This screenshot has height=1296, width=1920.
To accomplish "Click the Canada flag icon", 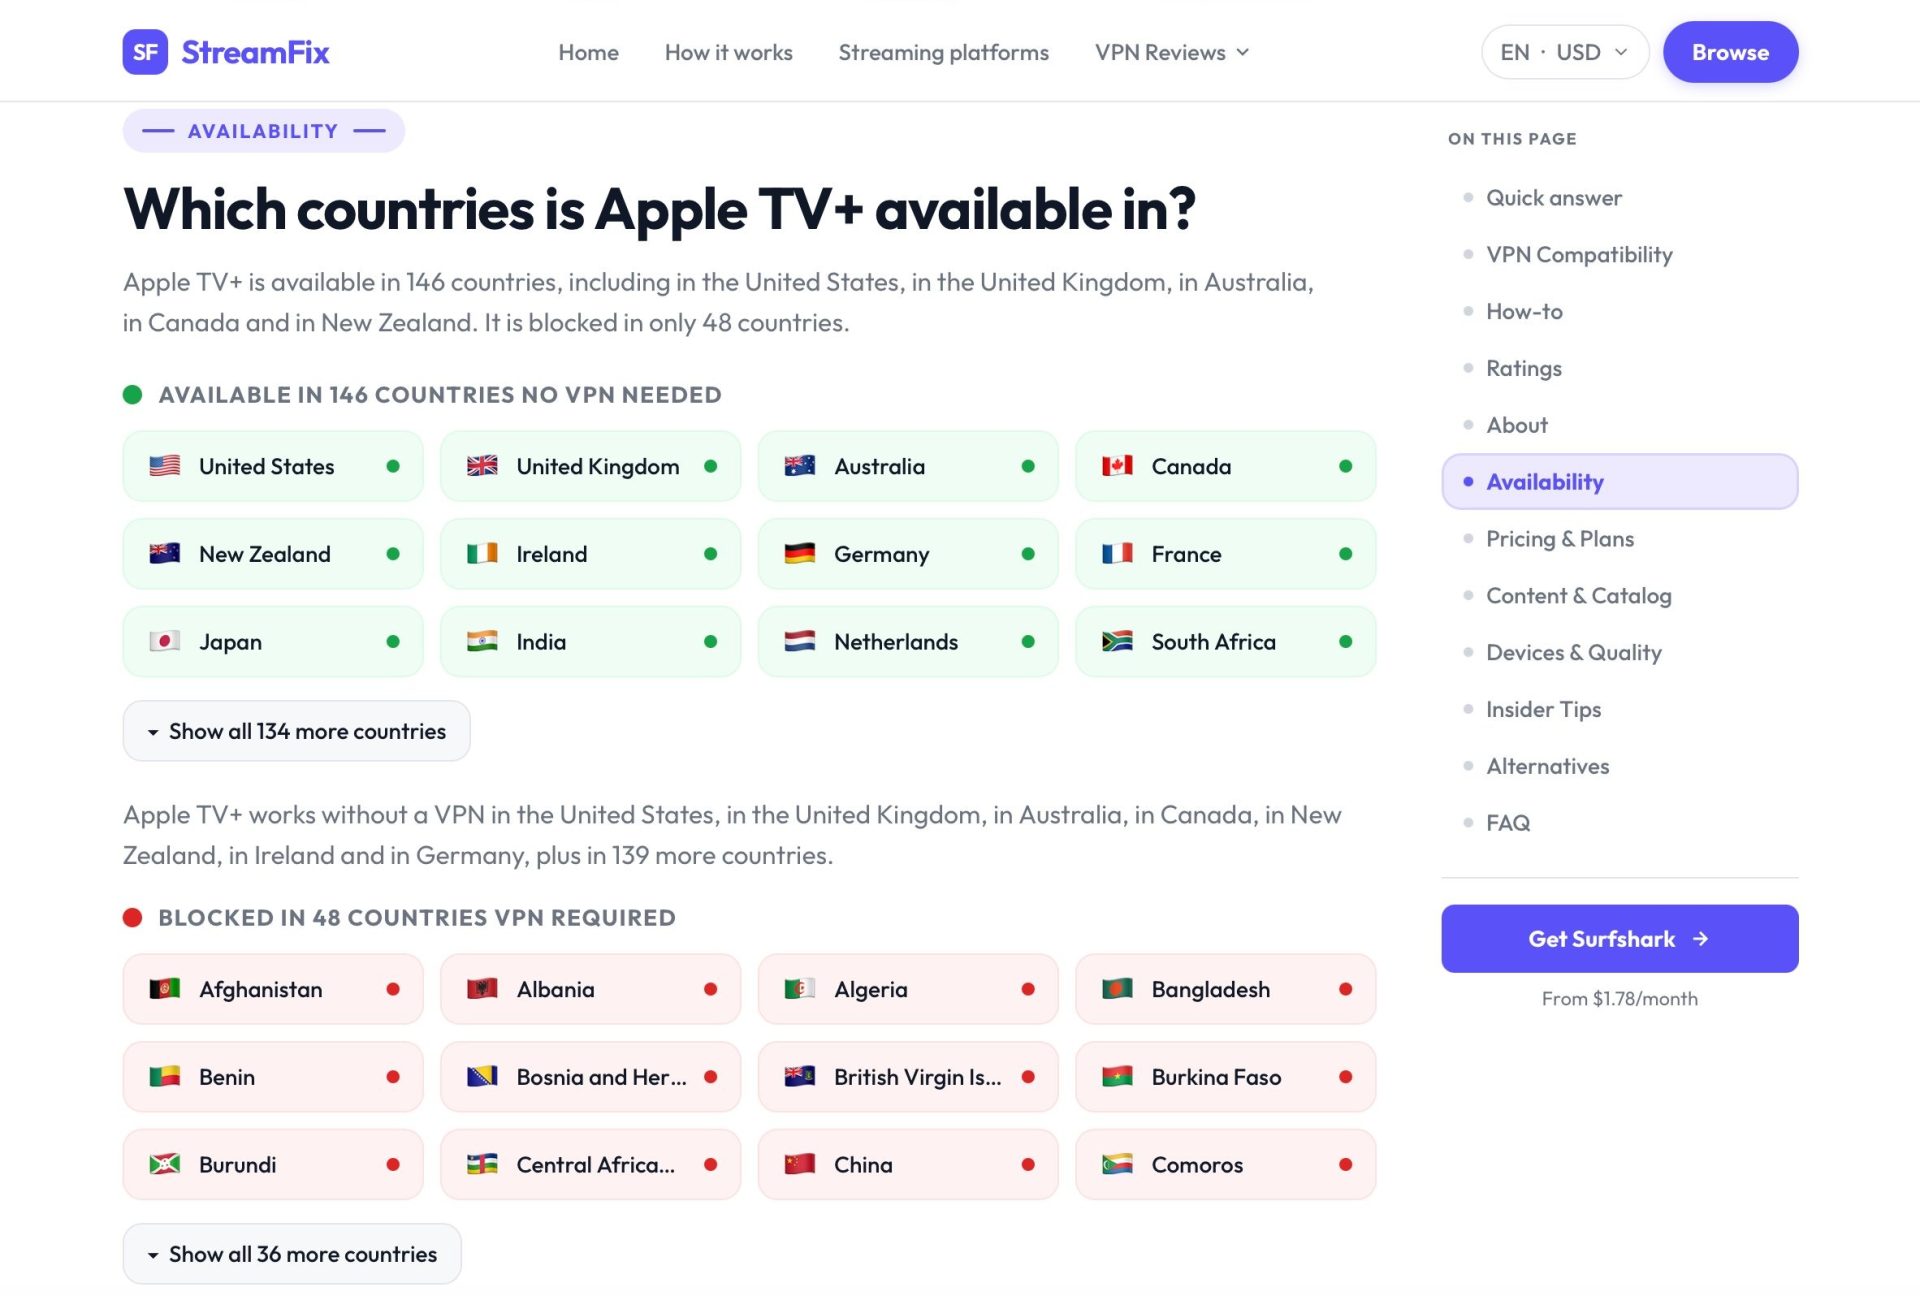I will click(1117, 466).
